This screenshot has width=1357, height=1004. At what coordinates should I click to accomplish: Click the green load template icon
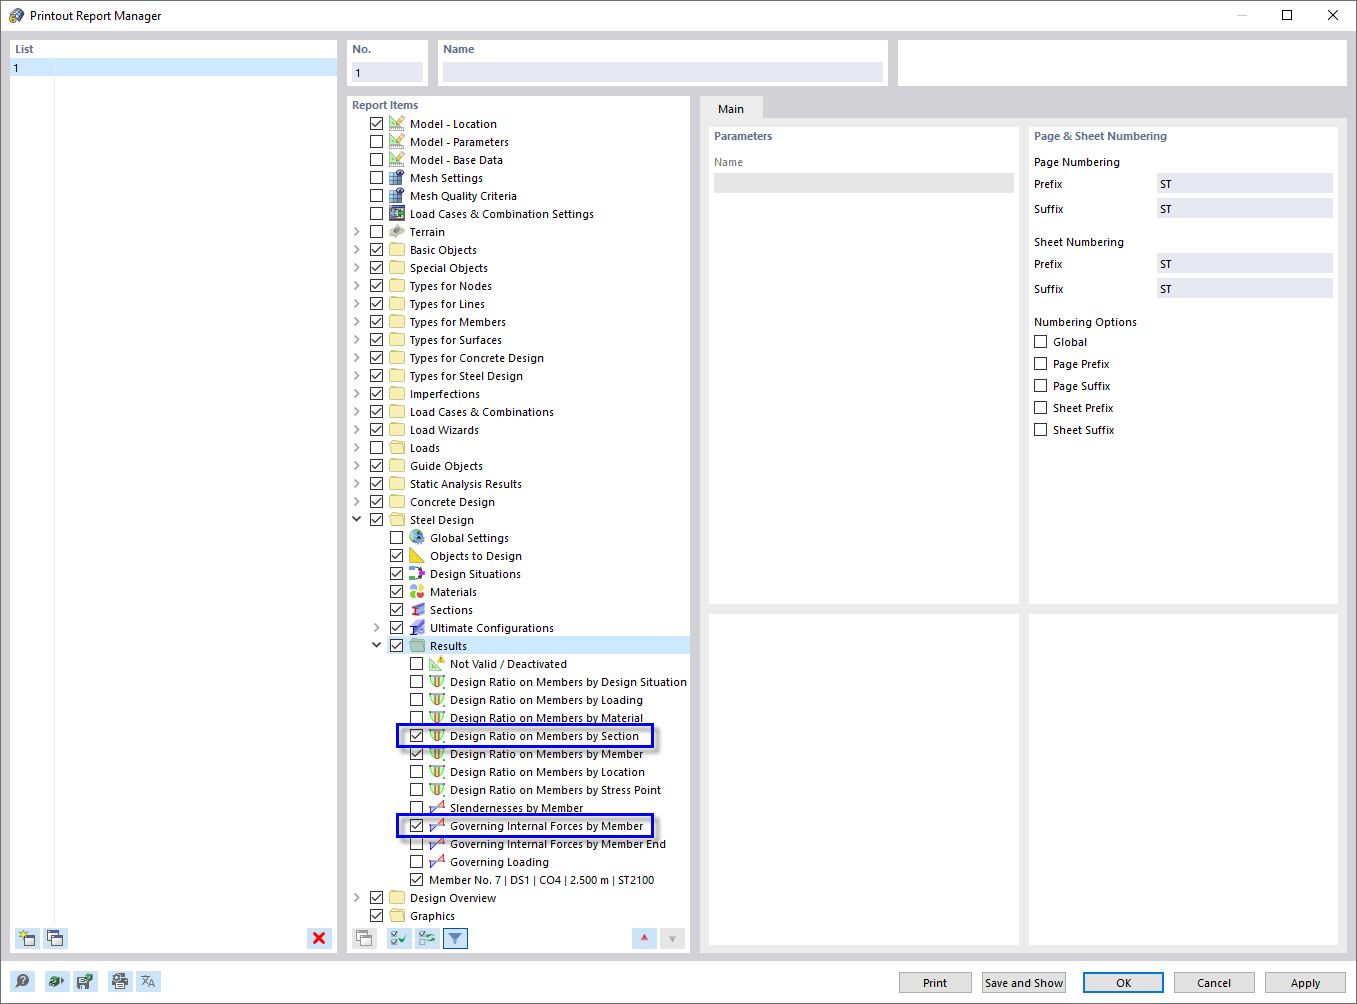point(57,981)
